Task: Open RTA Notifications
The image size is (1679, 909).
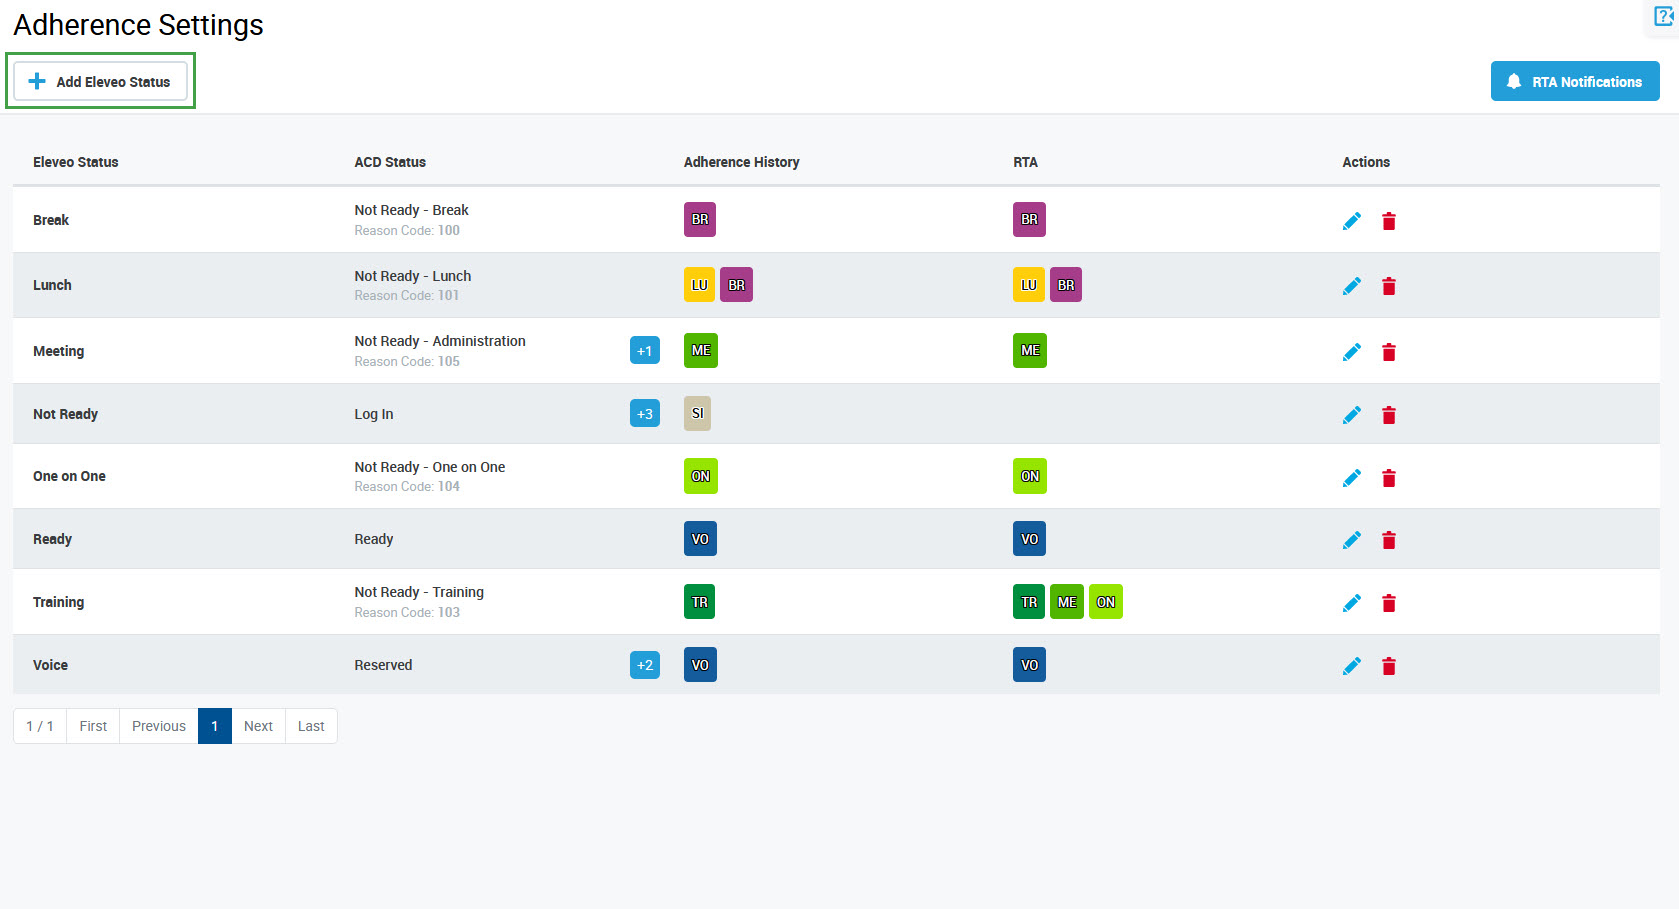Action: tap(1574, 82)
